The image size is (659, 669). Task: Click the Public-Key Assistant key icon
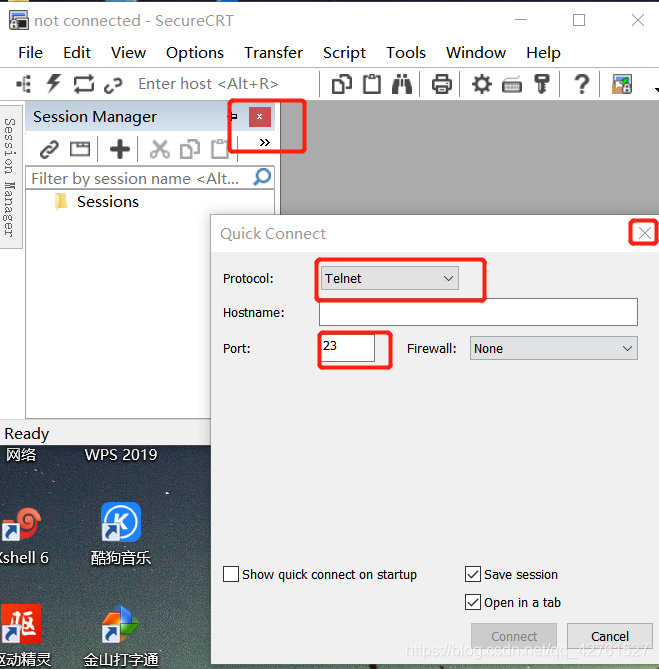[x=542, y=84]
